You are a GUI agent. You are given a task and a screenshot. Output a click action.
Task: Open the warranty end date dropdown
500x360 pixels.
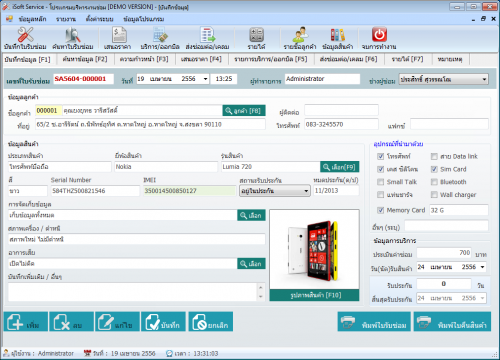pos(482,298)
